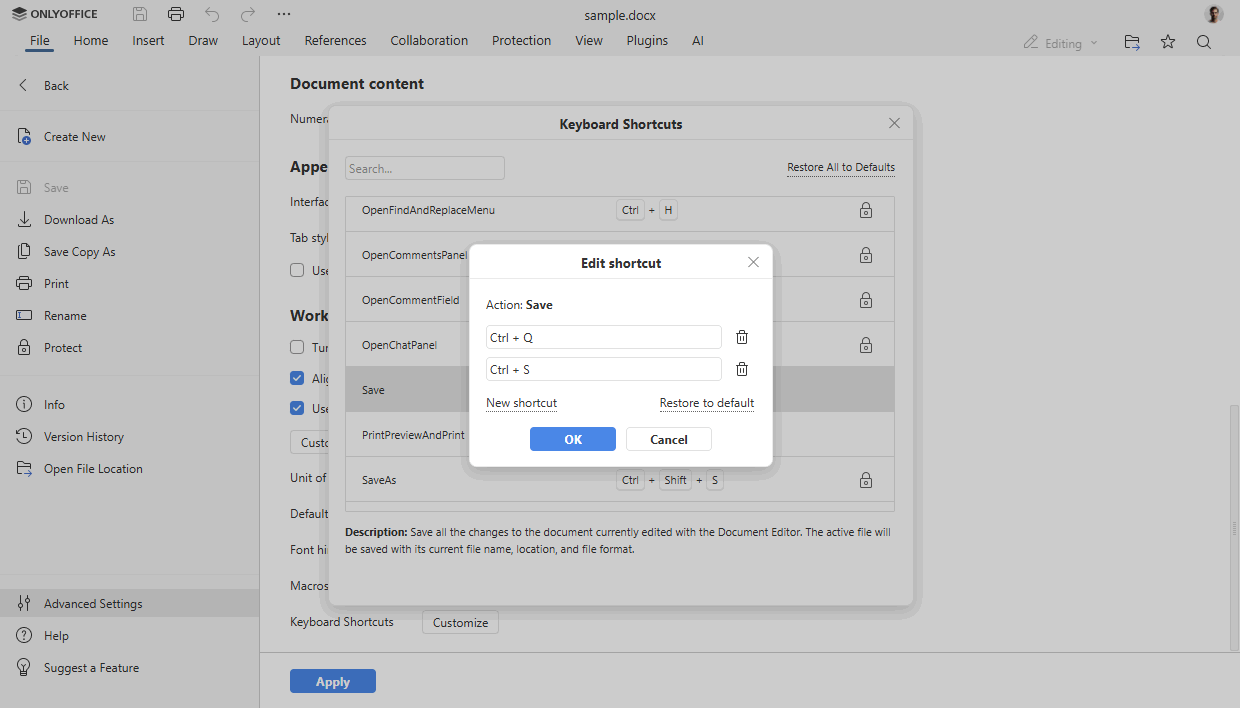Open the Editing mode dropdown
This screenshot has width=1240, height=708.
1060,42
